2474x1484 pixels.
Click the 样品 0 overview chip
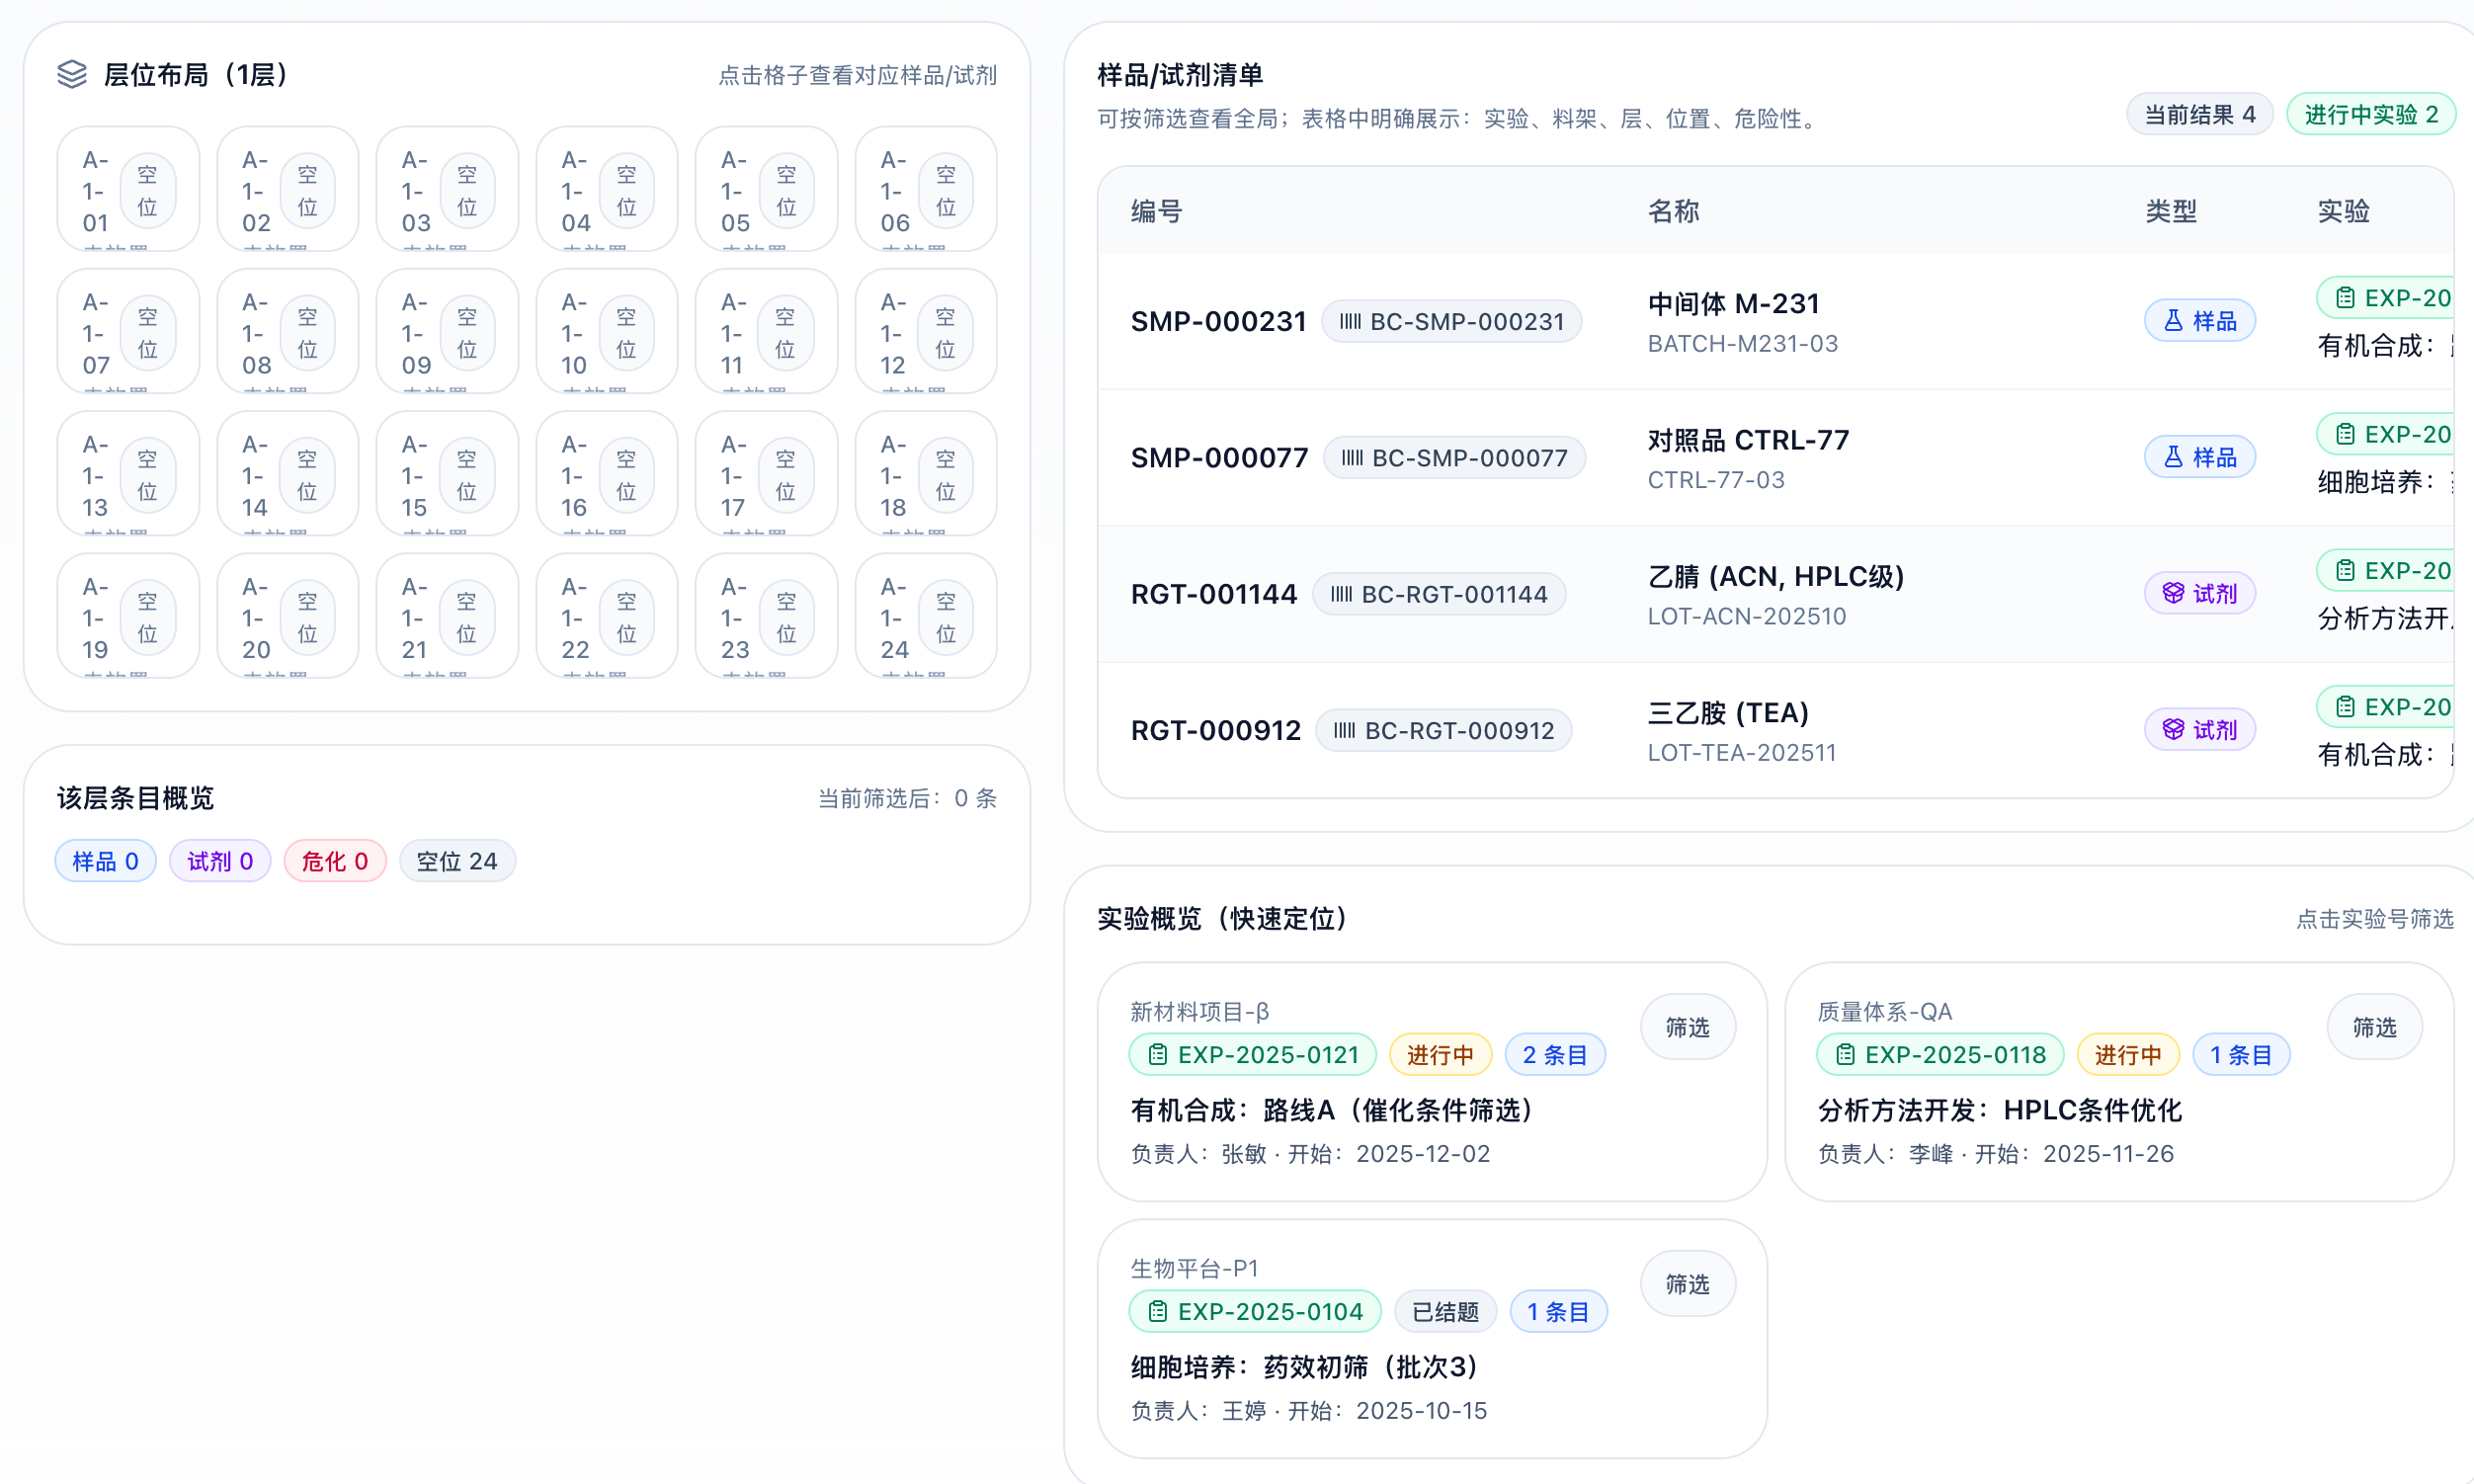click(105, 861)
